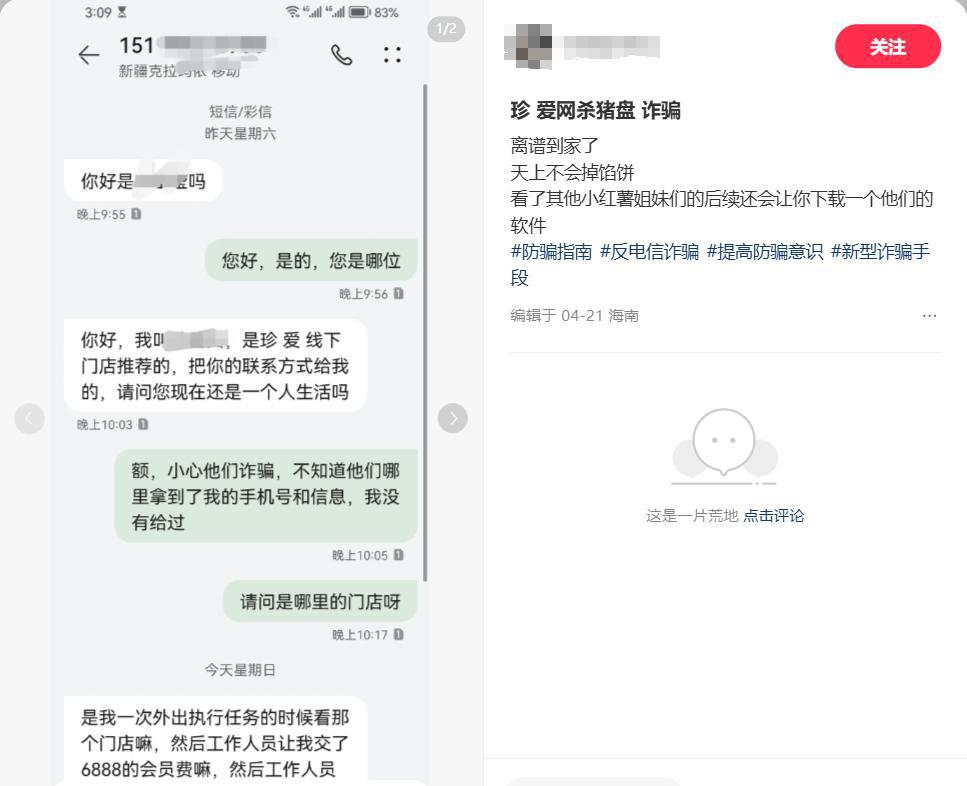967x786 pixels.
Task: Go to the next image with the right arrow
Action: coord(453,418)
